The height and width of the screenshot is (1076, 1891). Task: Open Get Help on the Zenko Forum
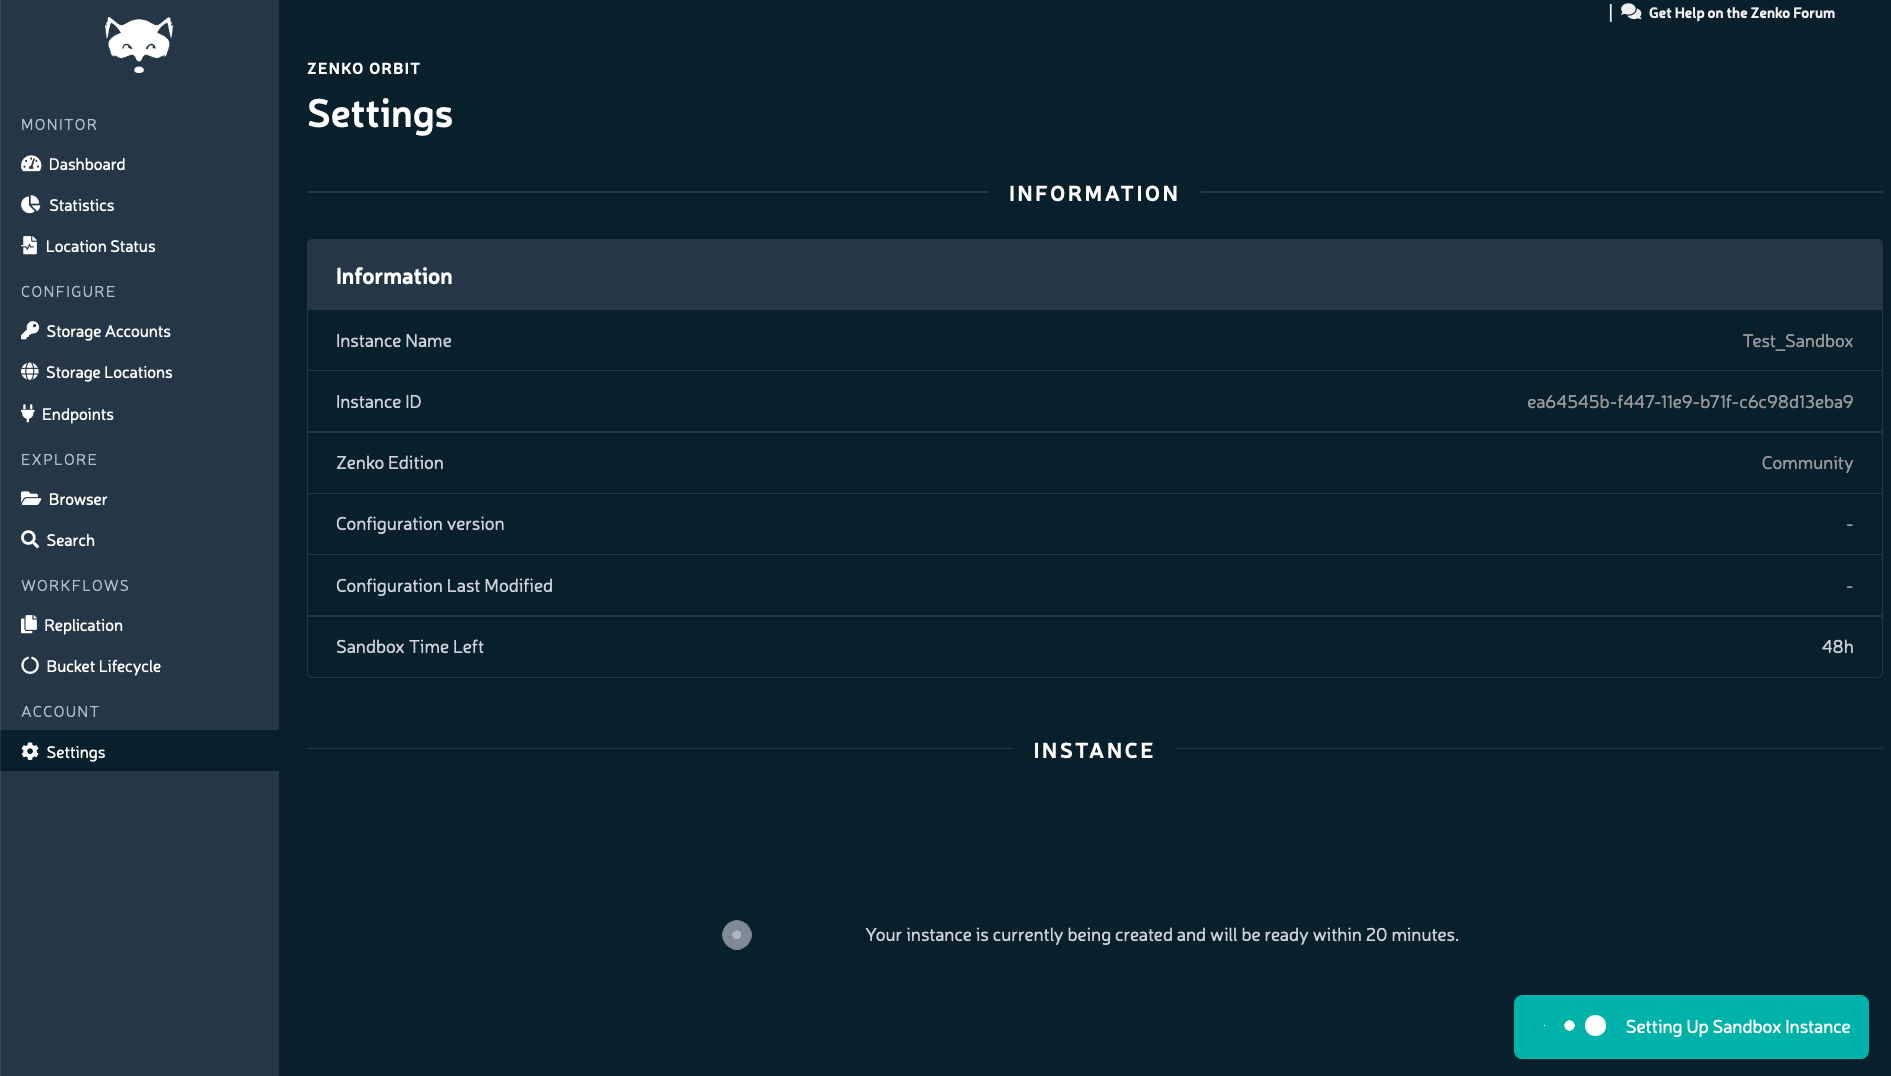(x=1741, y=13)
